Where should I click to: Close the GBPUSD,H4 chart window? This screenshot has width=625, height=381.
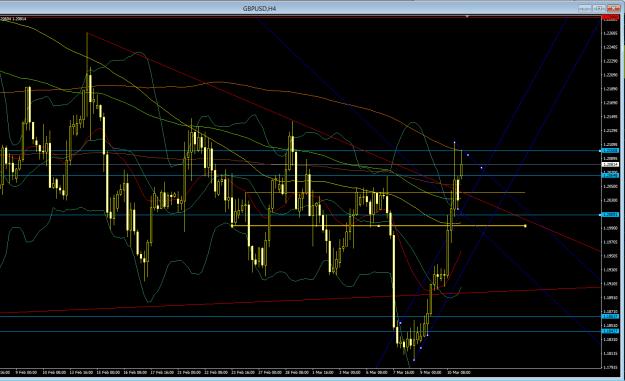tap(613, 8)
